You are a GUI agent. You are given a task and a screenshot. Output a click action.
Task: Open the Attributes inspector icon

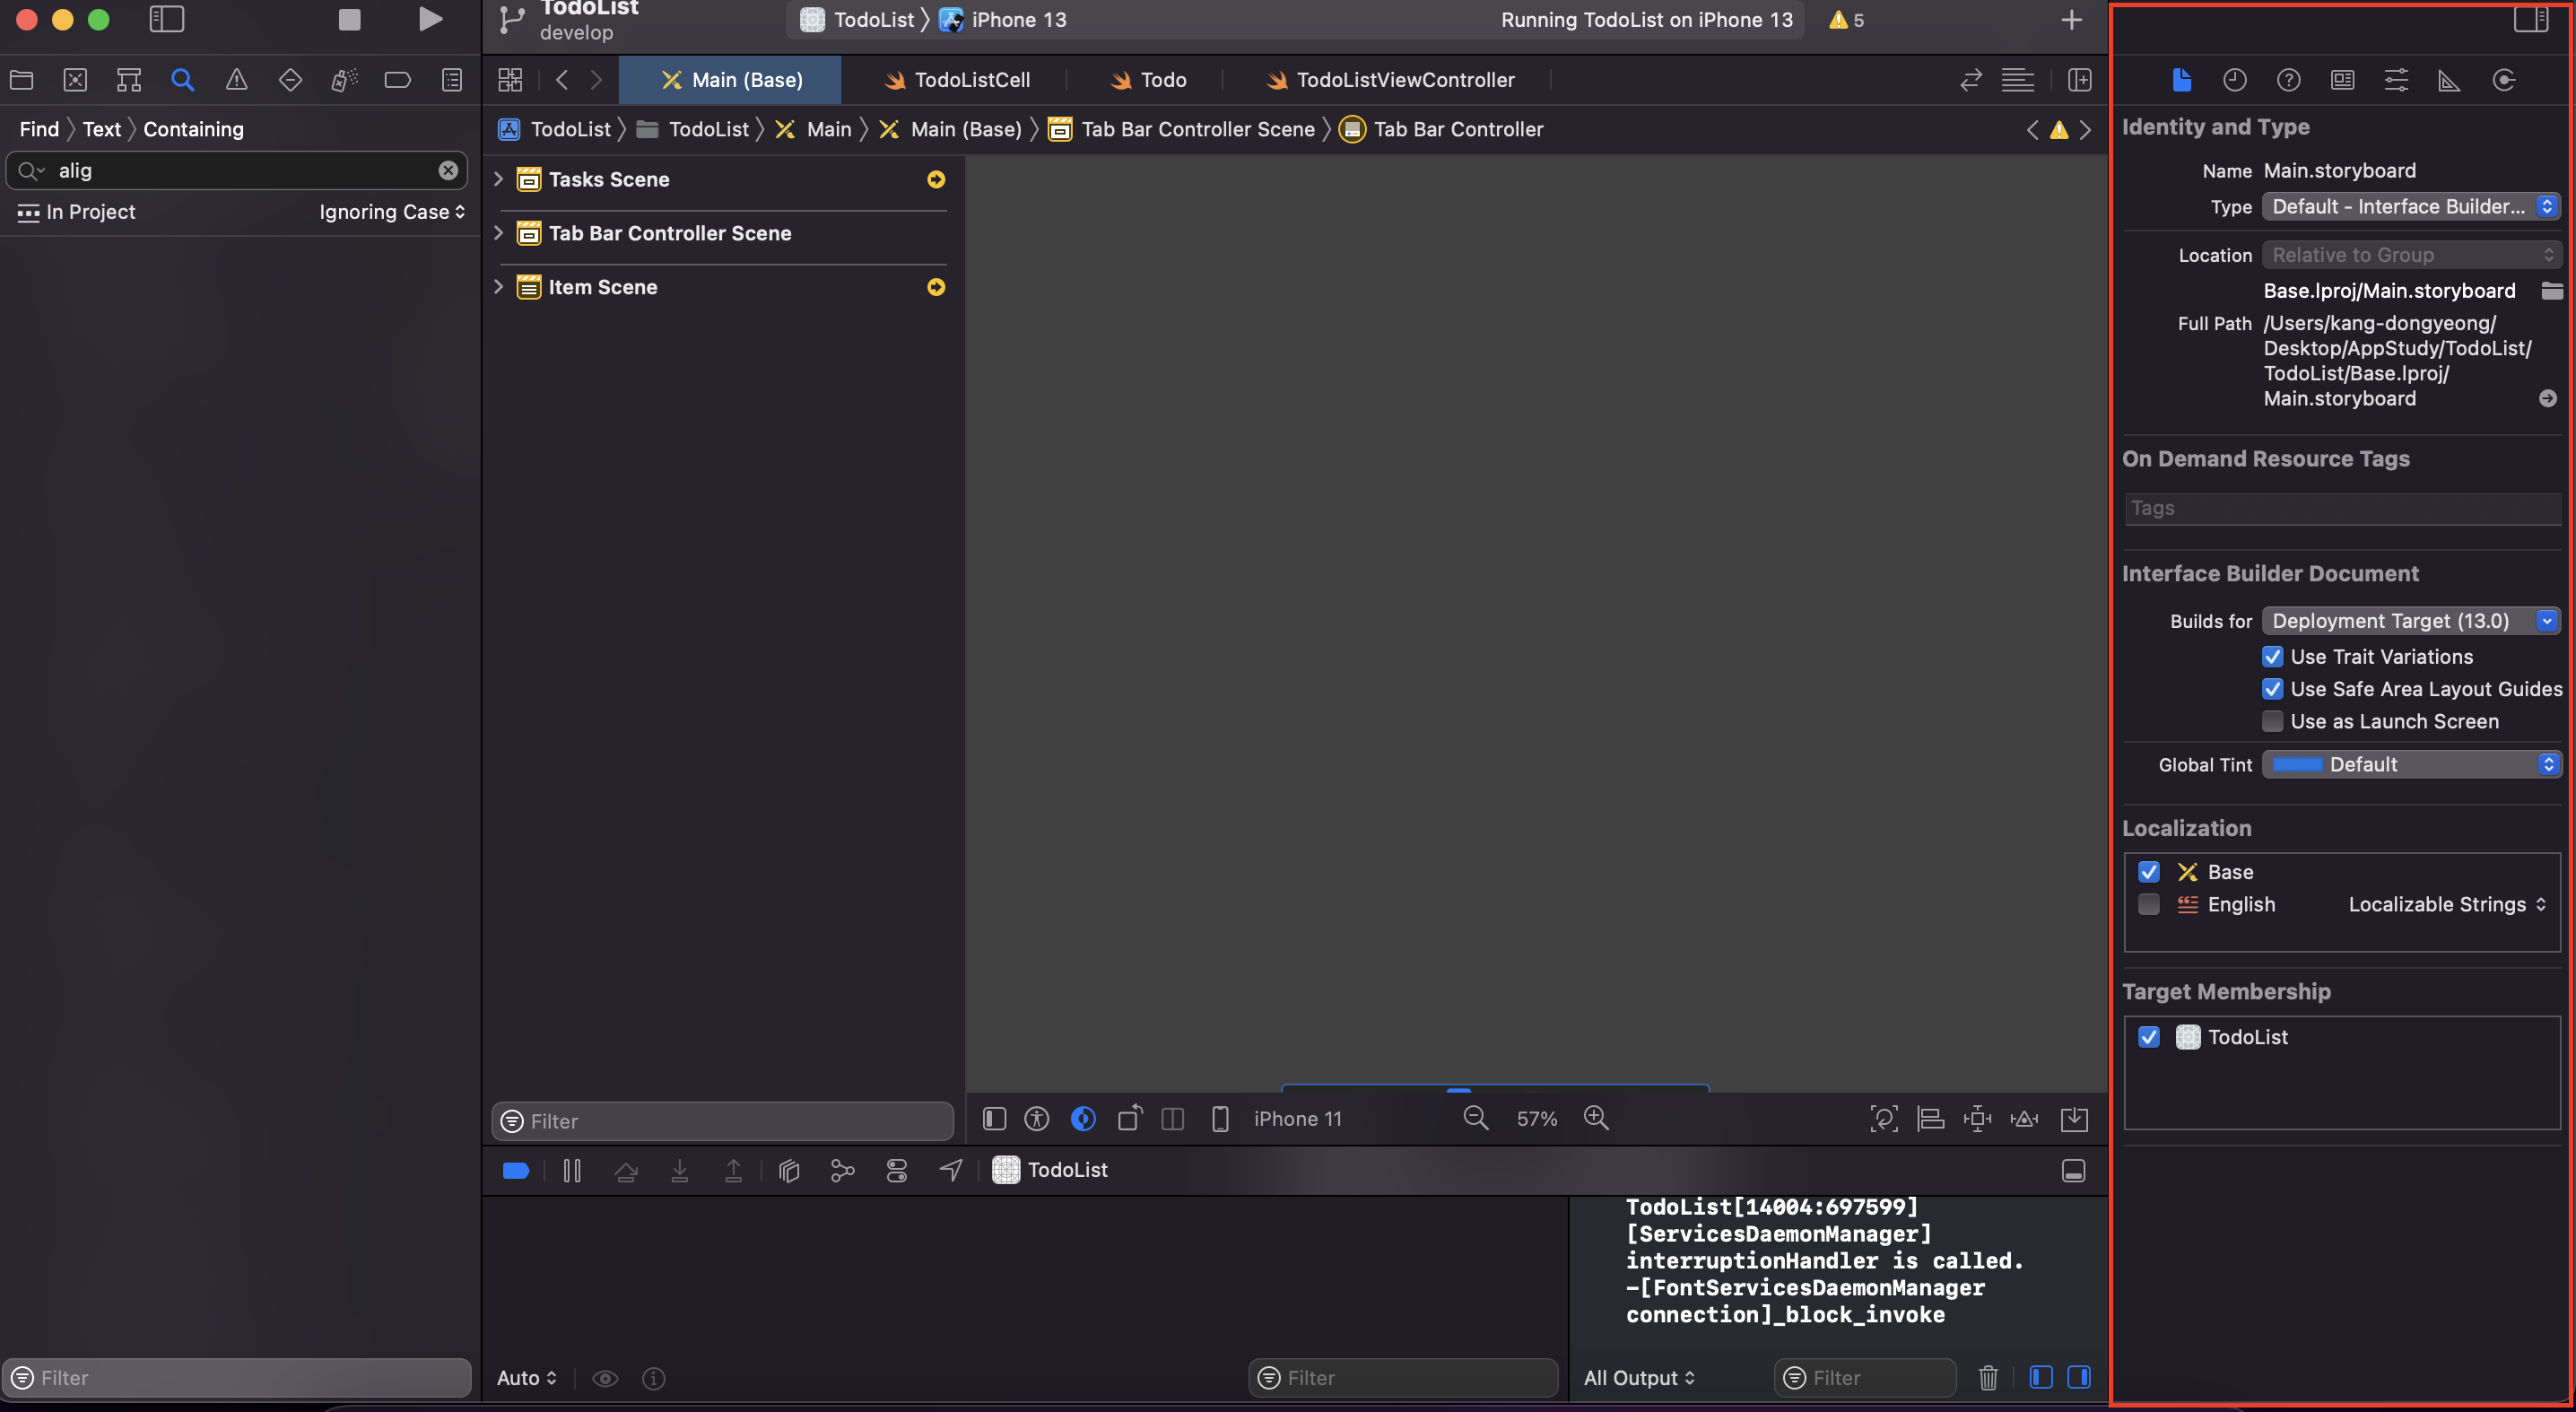(2395, 80)
